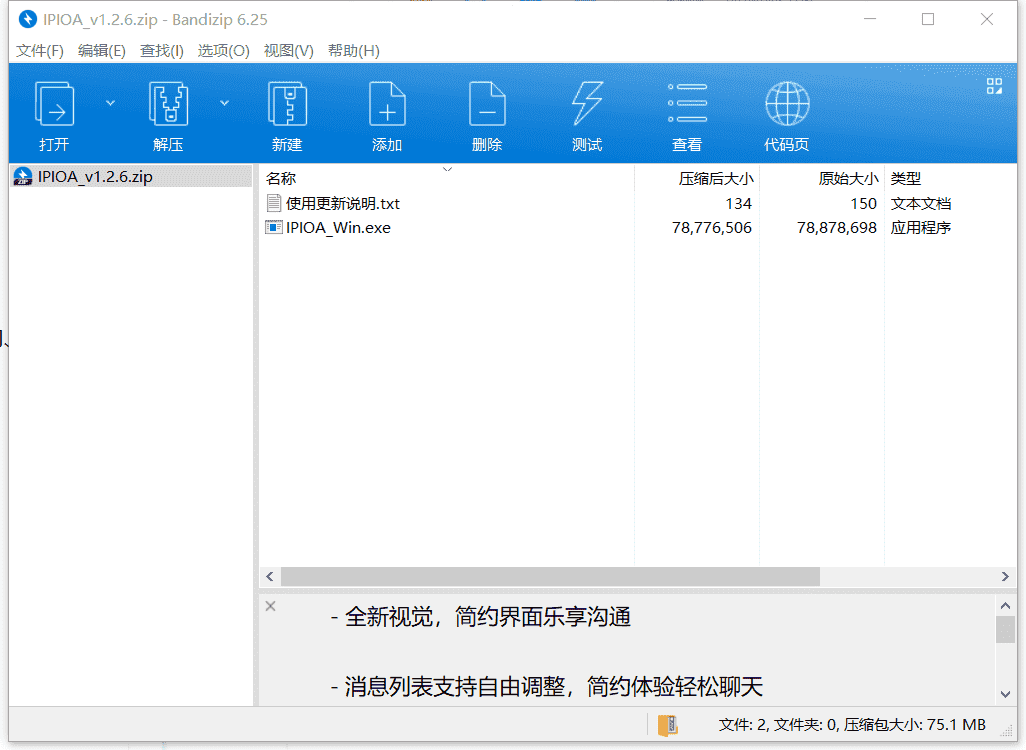Maximize the Bandizip window
The height and width of the screenshot is (750, 1026).
(928, 19)
